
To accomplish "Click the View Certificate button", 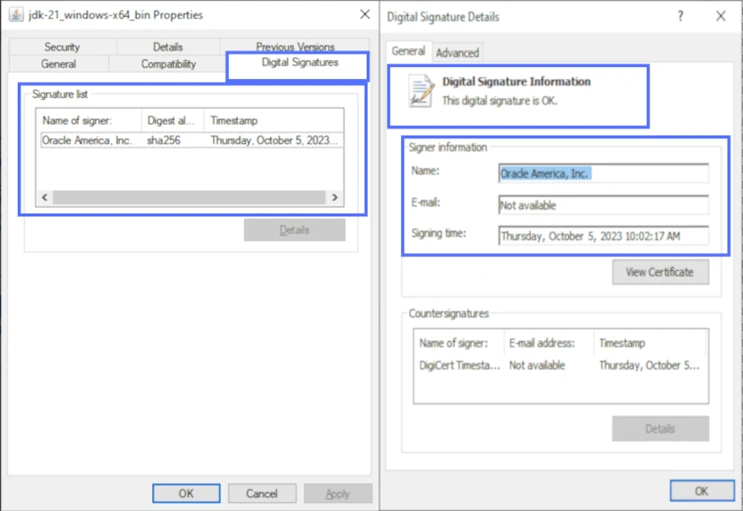I will pos(660,272).
